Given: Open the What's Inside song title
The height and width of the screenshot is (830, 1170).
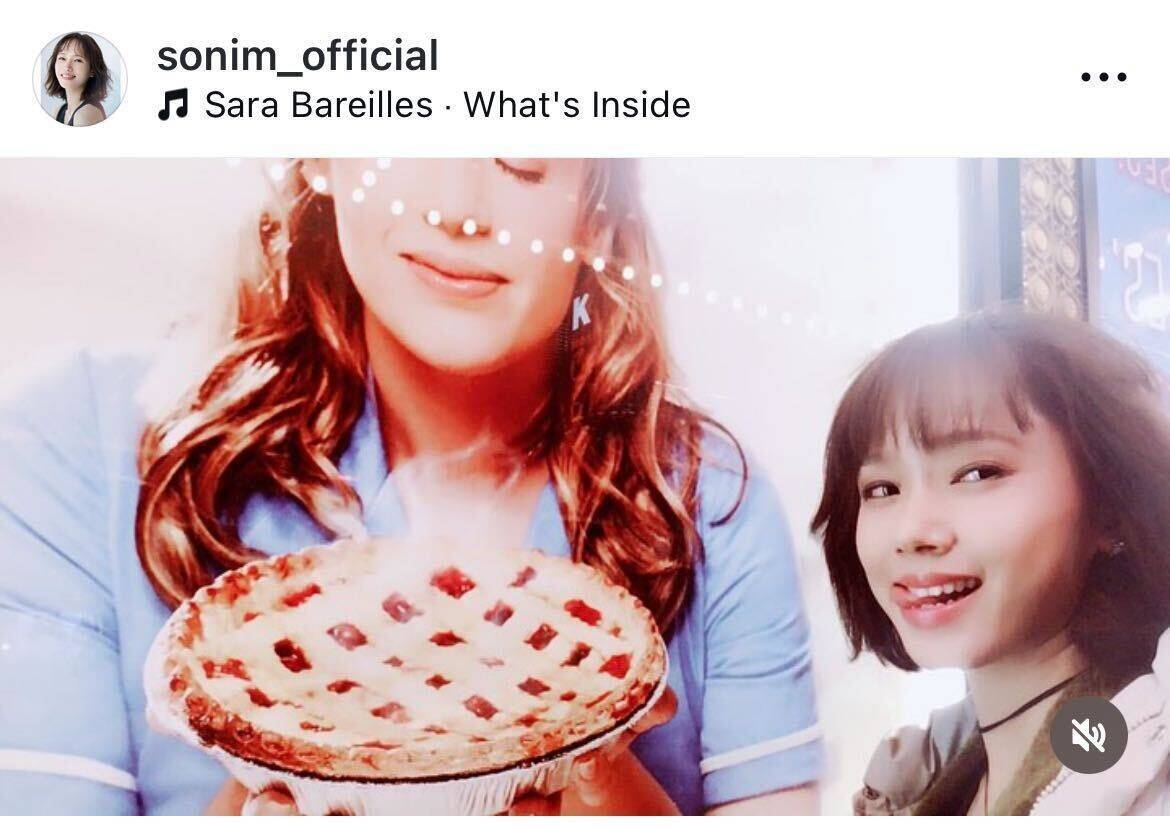Looking at the screenshot, I should 577,104.
